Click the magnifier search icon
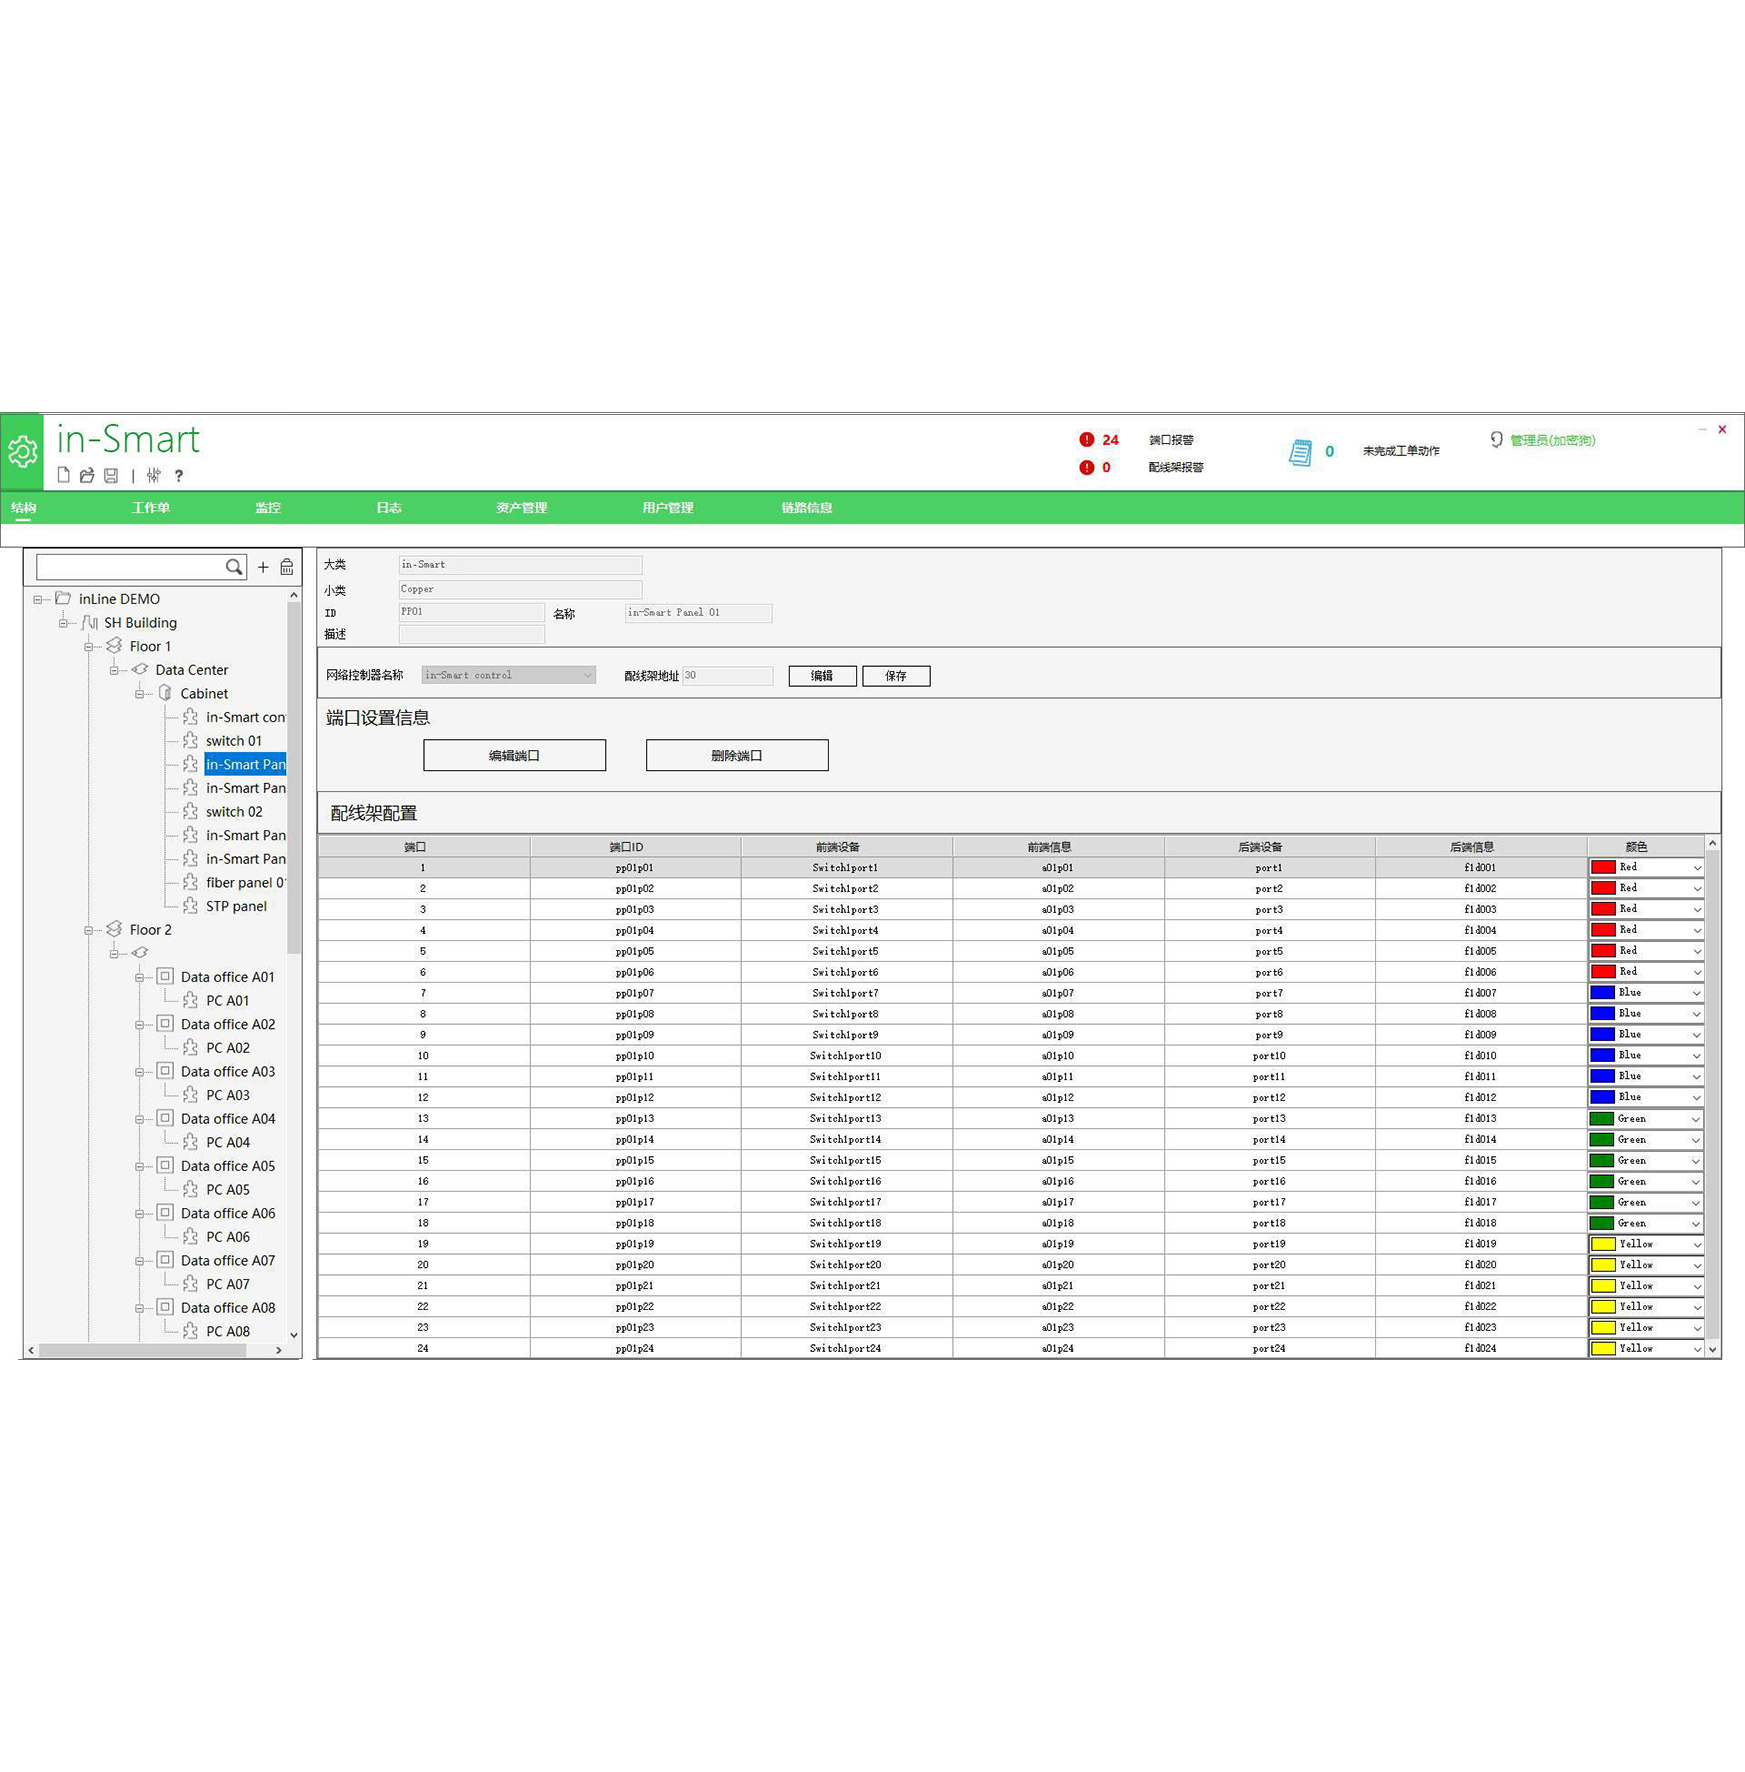The height and width of the screenshot is (1772, 1745). pos(234,567)
